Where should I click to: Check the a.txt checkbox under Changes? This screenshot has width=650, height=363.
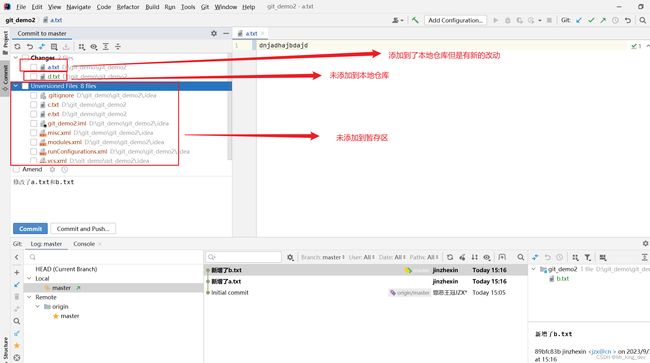[x=34, y=67]
